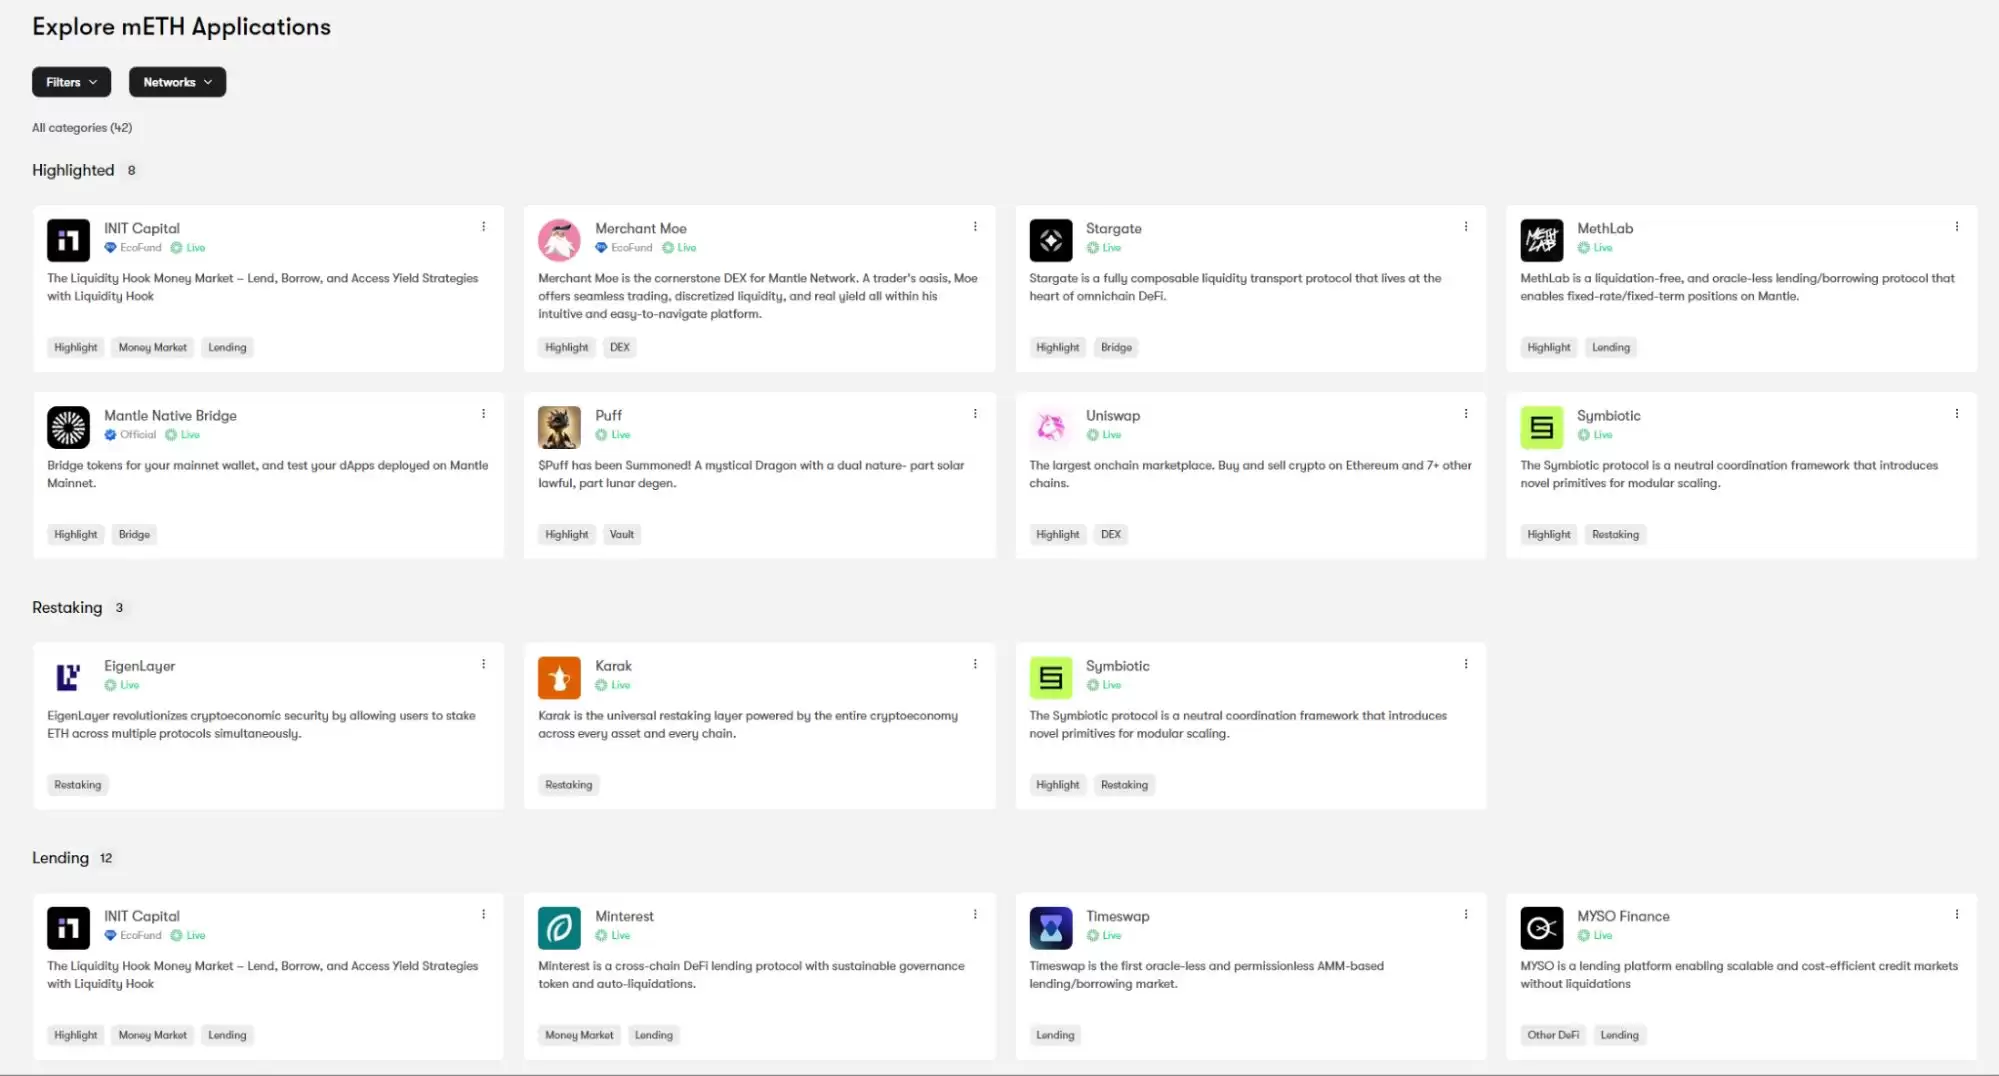Open the Stargate card three-dot menu
Viewport: 1999px width, 1076px height.
(1466, 227)
